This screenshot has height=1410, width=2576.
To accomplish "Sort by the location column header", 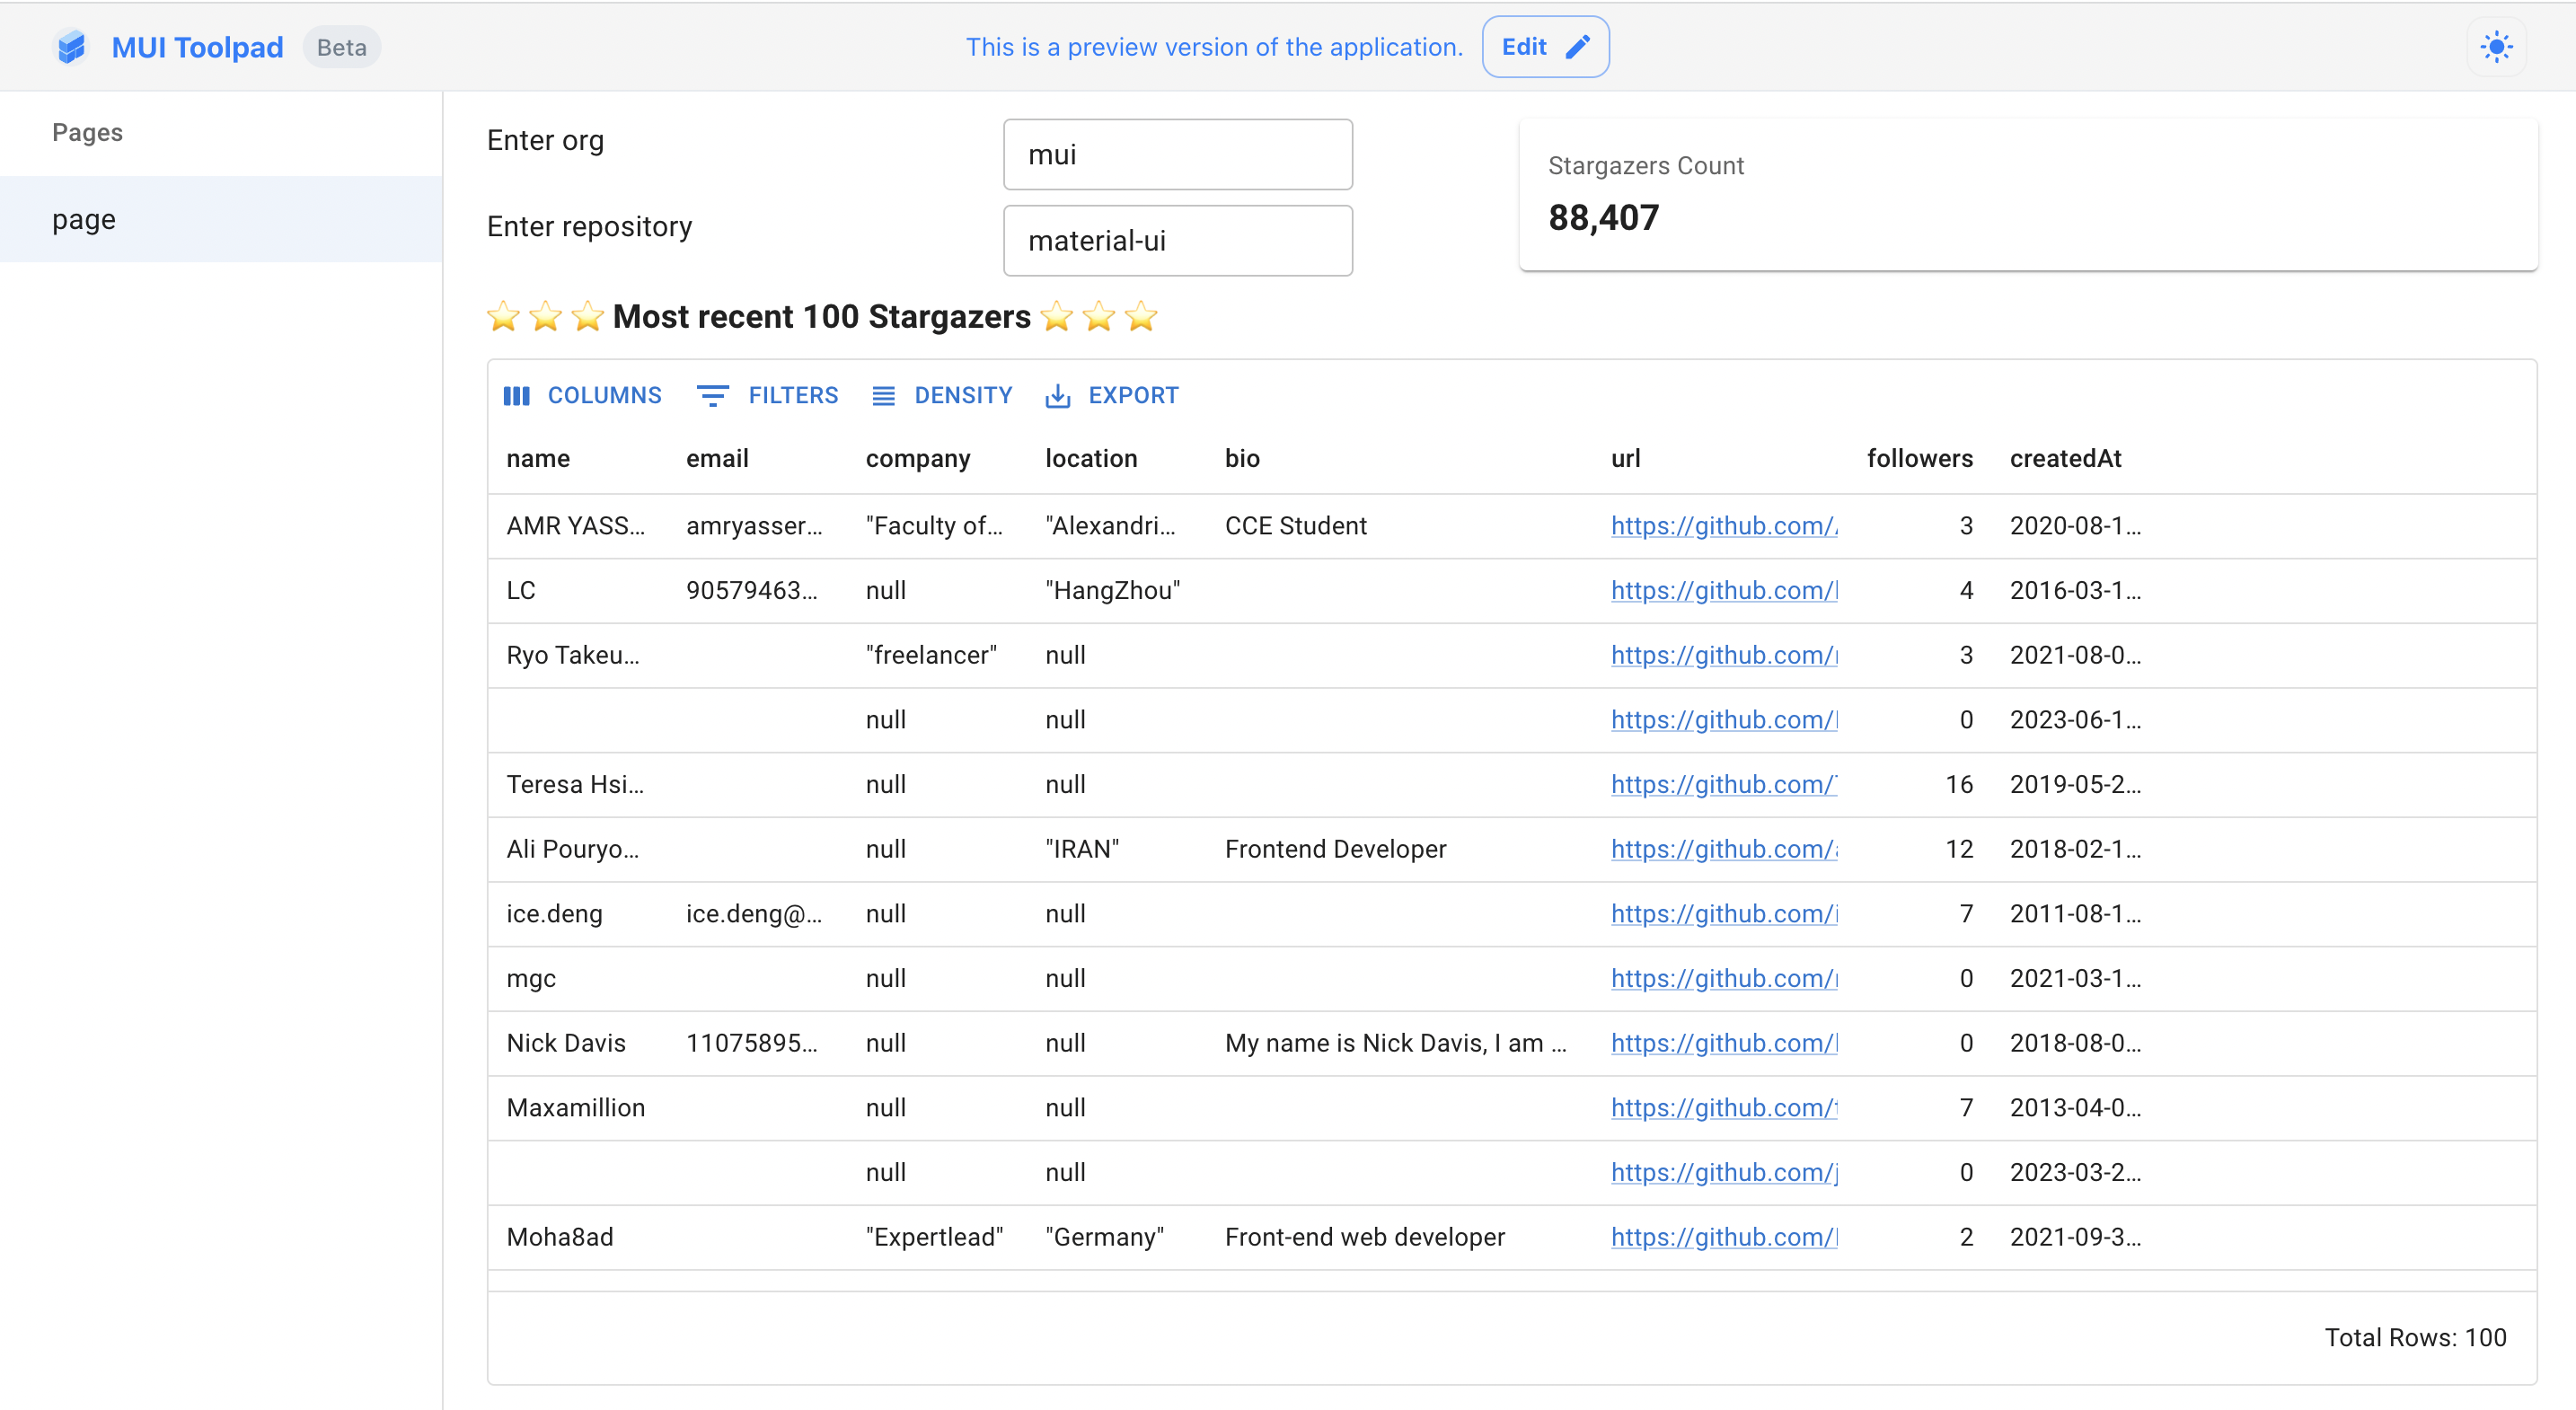I will [1091, 459].
